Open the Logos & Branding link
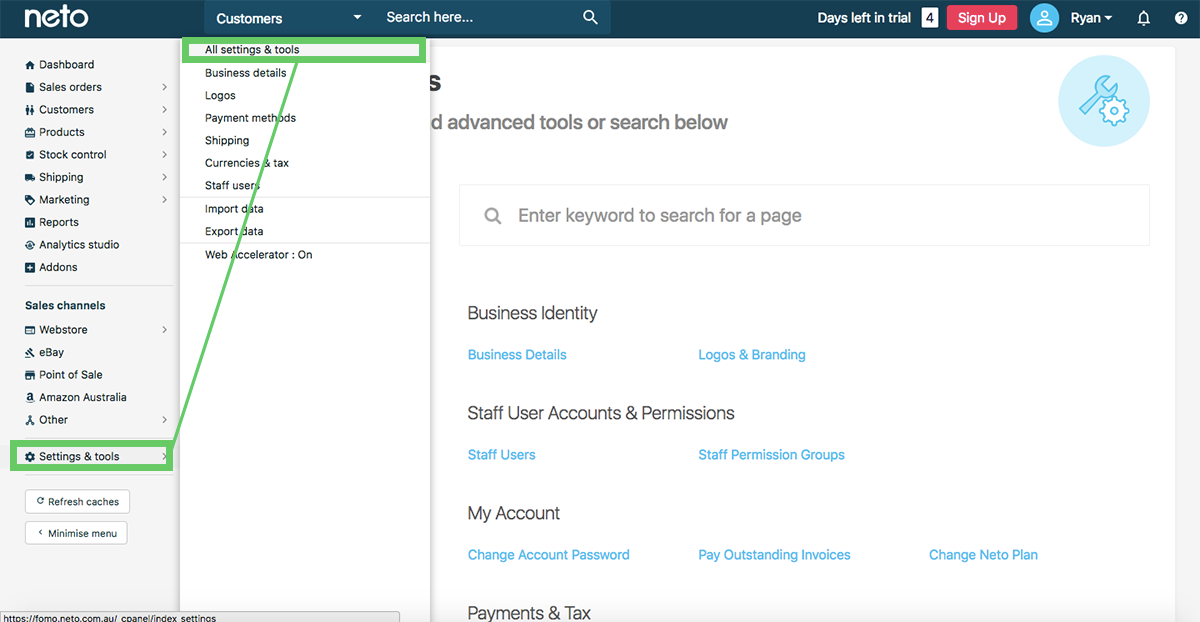The image size is (1200, 622). (x=752, y=355)
